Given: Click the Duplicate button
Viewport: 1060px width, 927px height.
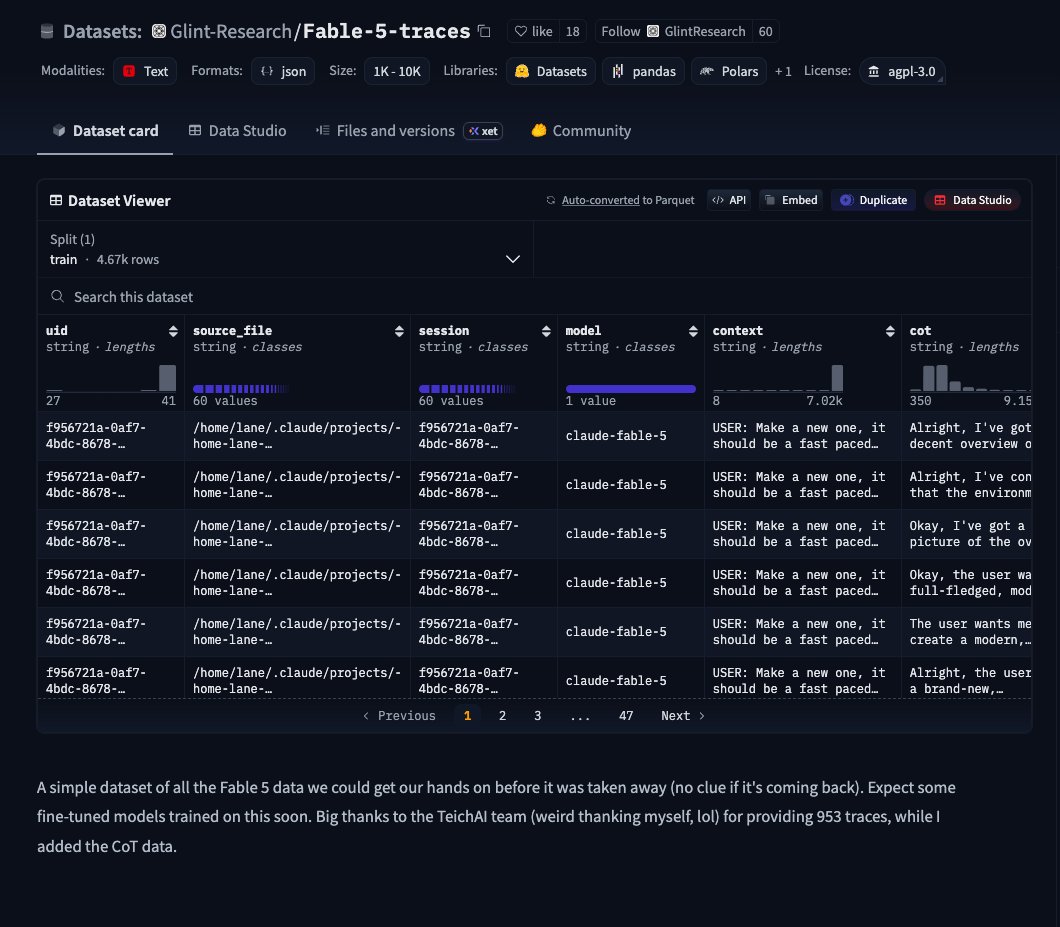Looking at the screenshot, I should pyautogui.click(x=873, y=200).
